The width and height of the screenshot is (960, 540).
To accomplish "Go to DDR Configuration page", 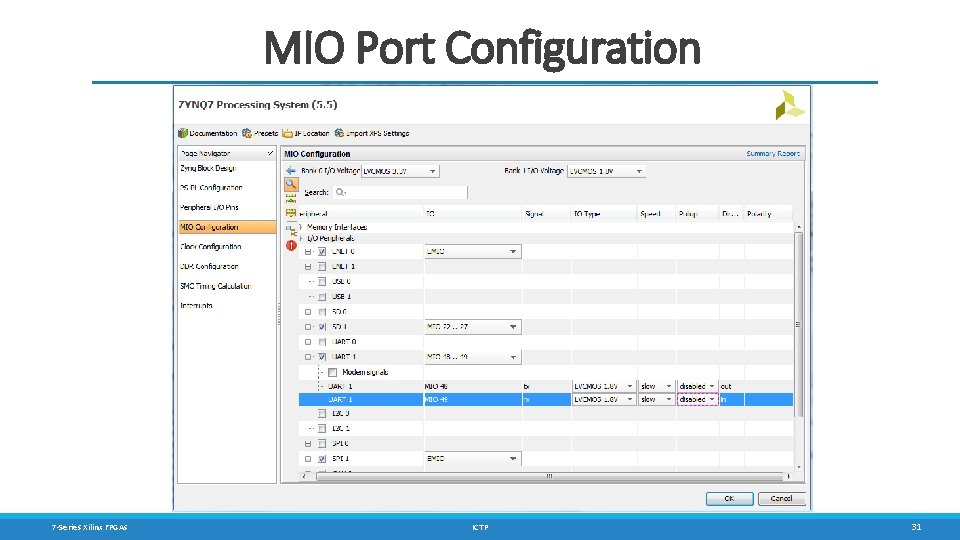I will 209,266.
